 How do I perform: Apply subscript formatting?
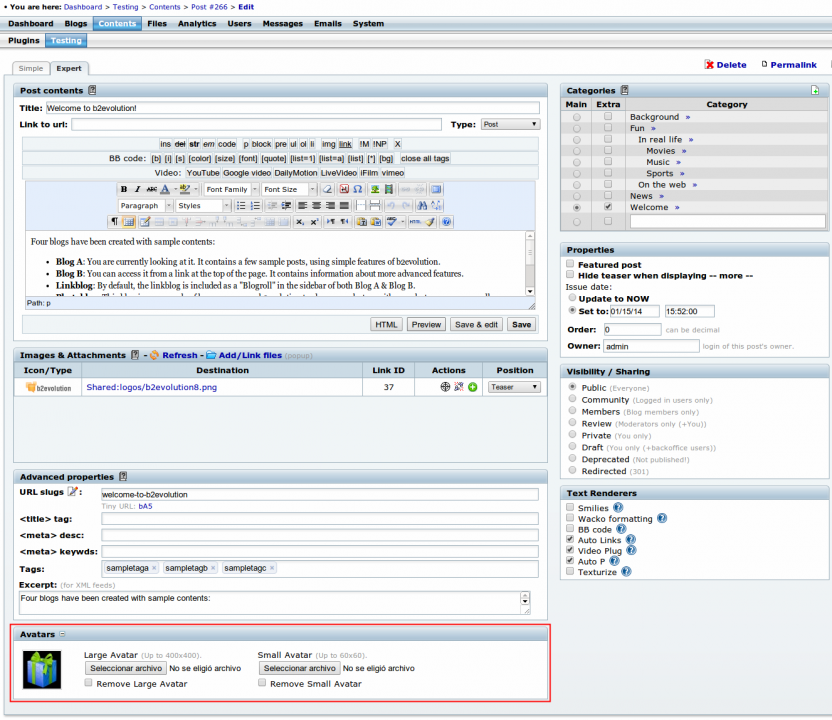300,222
